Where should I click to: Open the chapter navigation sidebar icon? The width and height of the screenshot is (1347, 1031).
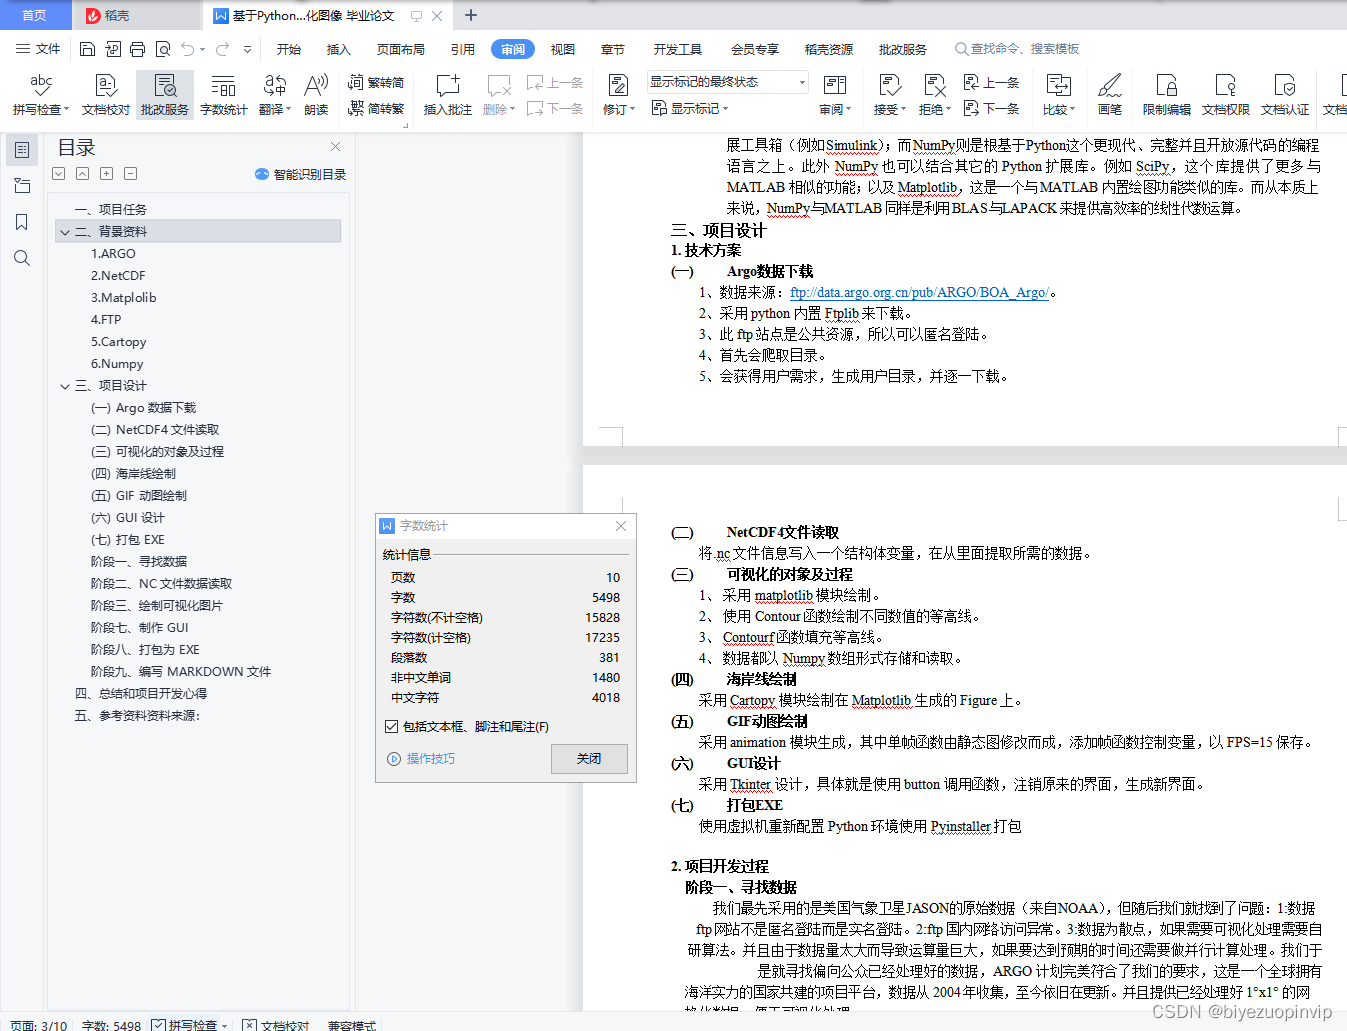click(22, 186)
